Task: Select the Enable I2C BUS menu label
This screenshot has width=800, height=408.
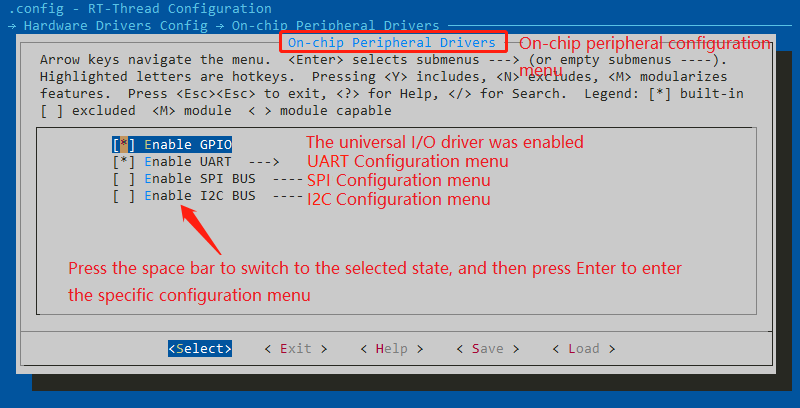Action: tap(200, 197)
